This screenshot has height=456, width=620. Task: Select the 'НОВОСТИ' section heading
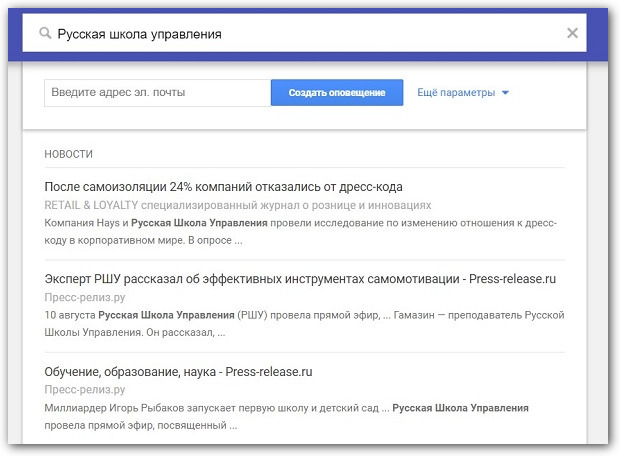69,153
